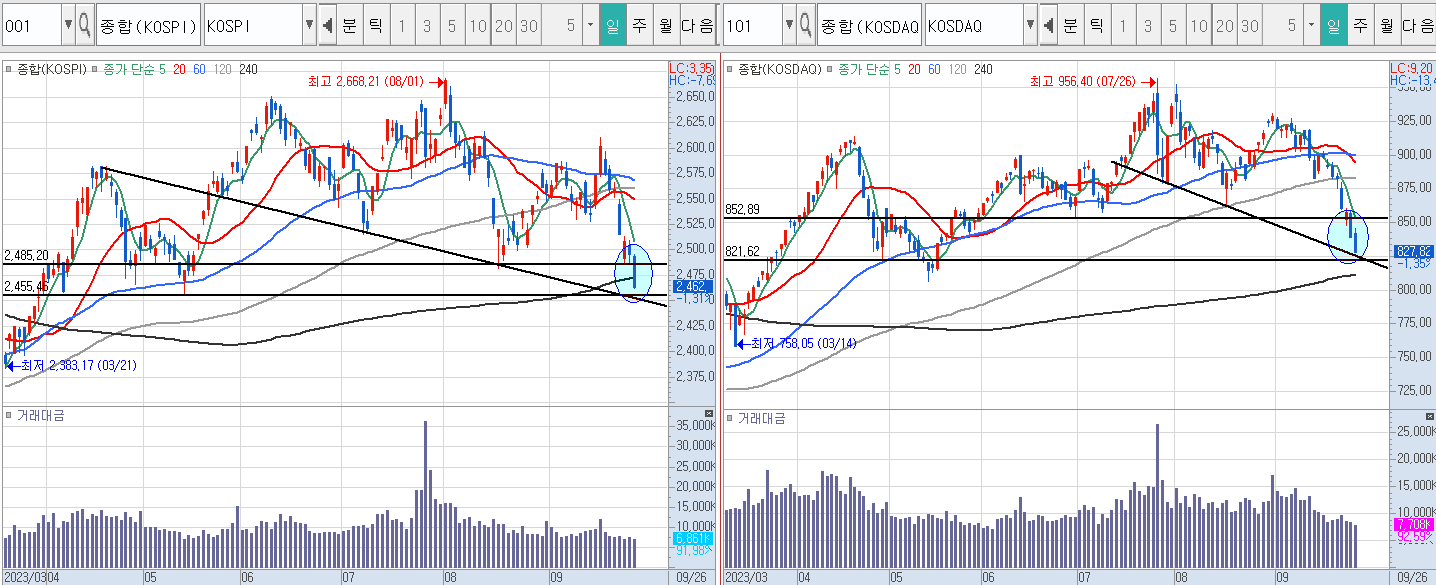The image size is (1436, 585).
Task: Click the search magnifier beside code 101
Action: [805, 26]
